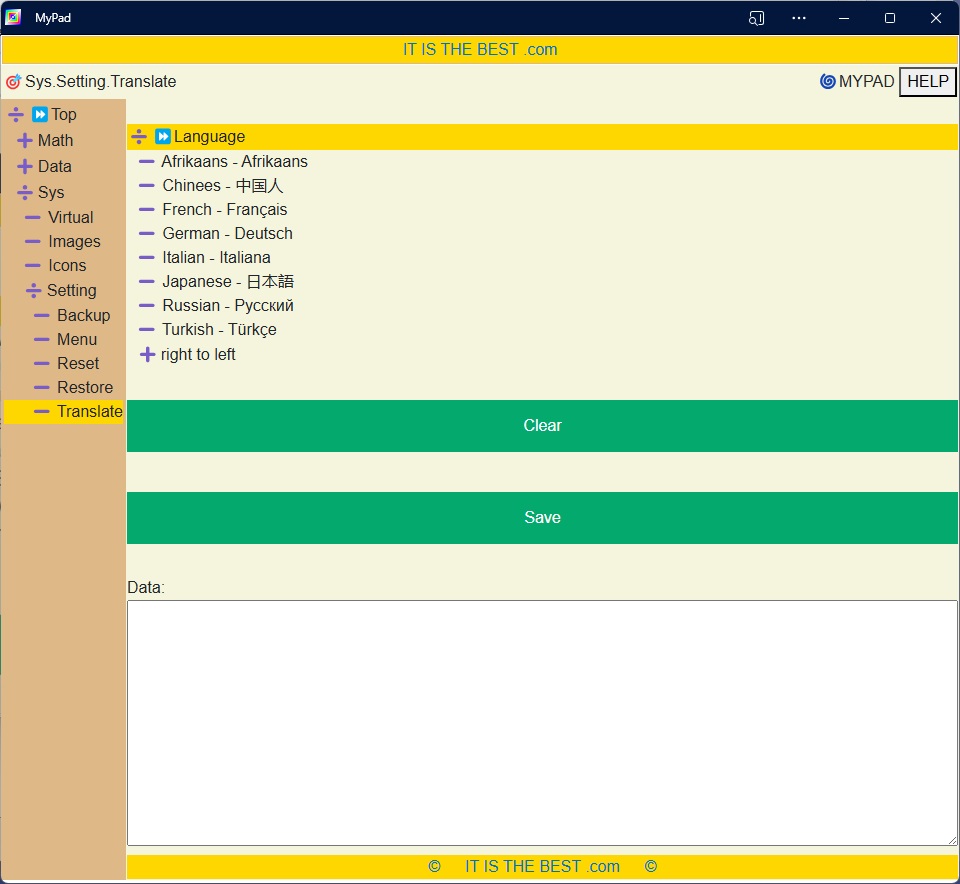Expand the Math tree node
Screen dimensions: 960x884
pyautogui.click(x=25, y=141)
